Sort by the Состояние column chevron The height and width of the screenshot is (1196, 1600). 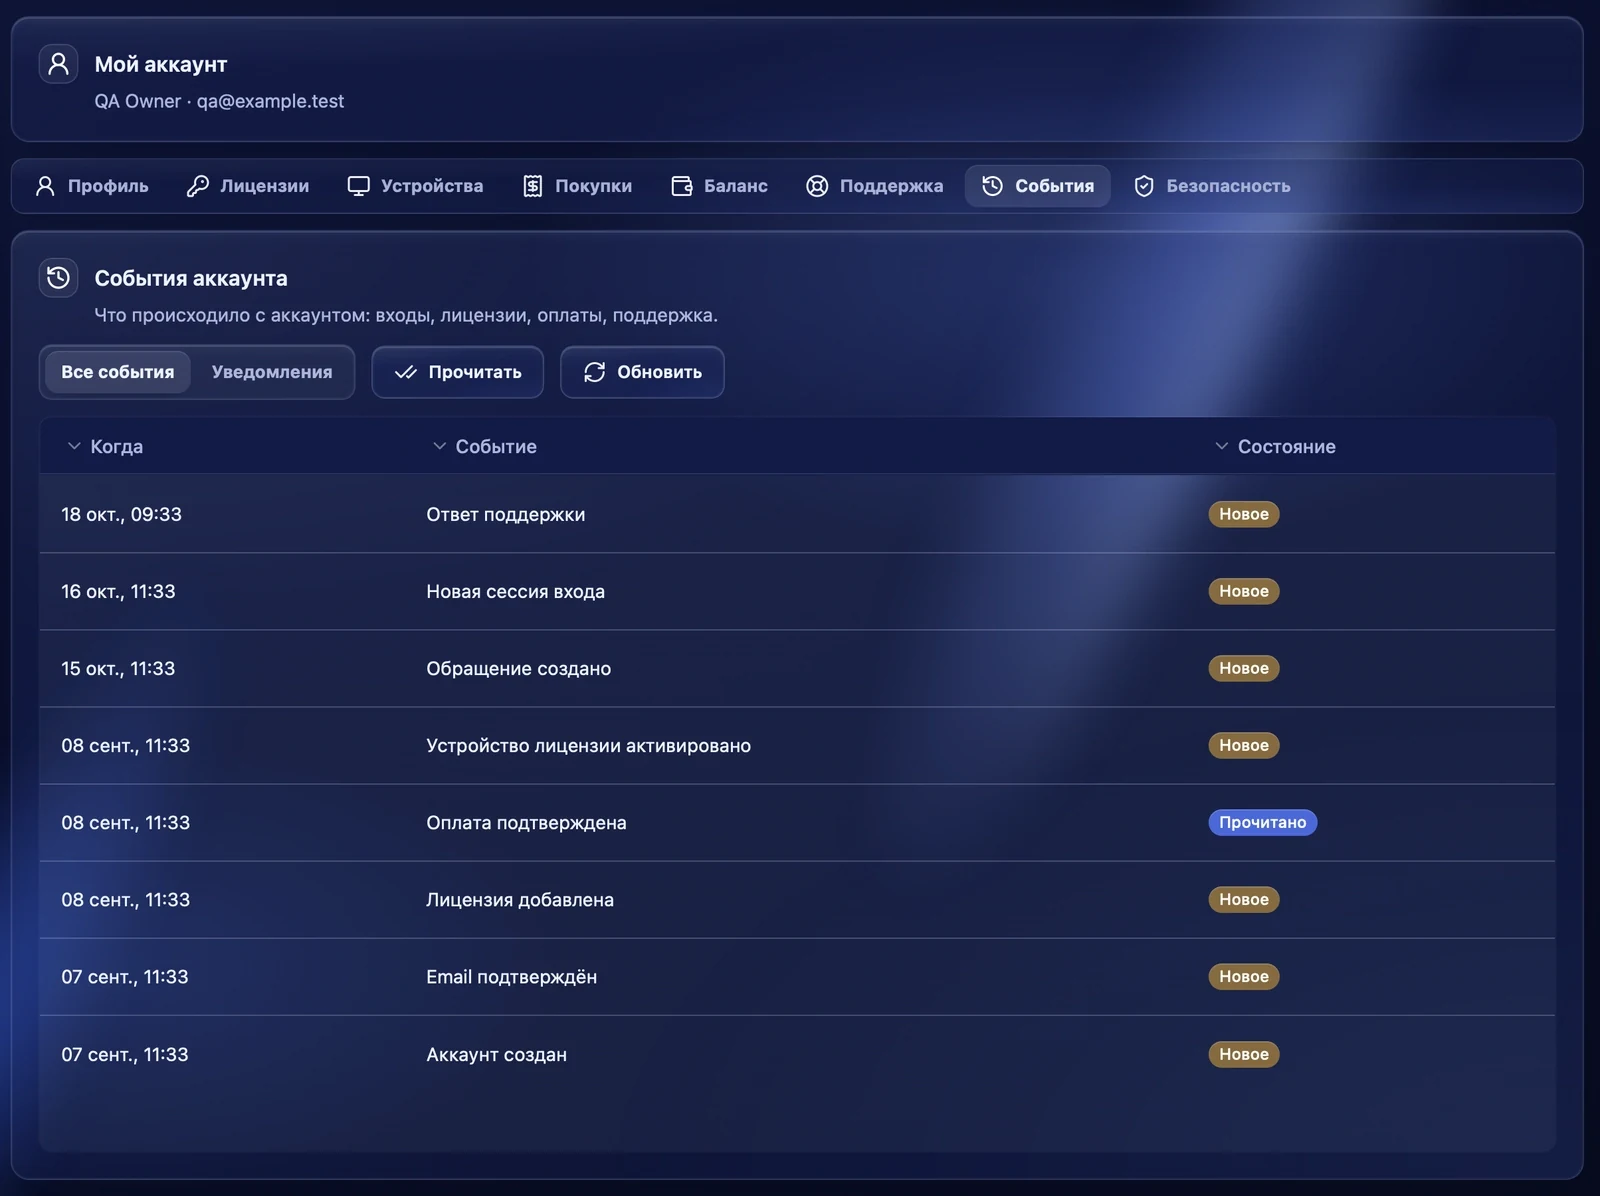(1221, 446)
